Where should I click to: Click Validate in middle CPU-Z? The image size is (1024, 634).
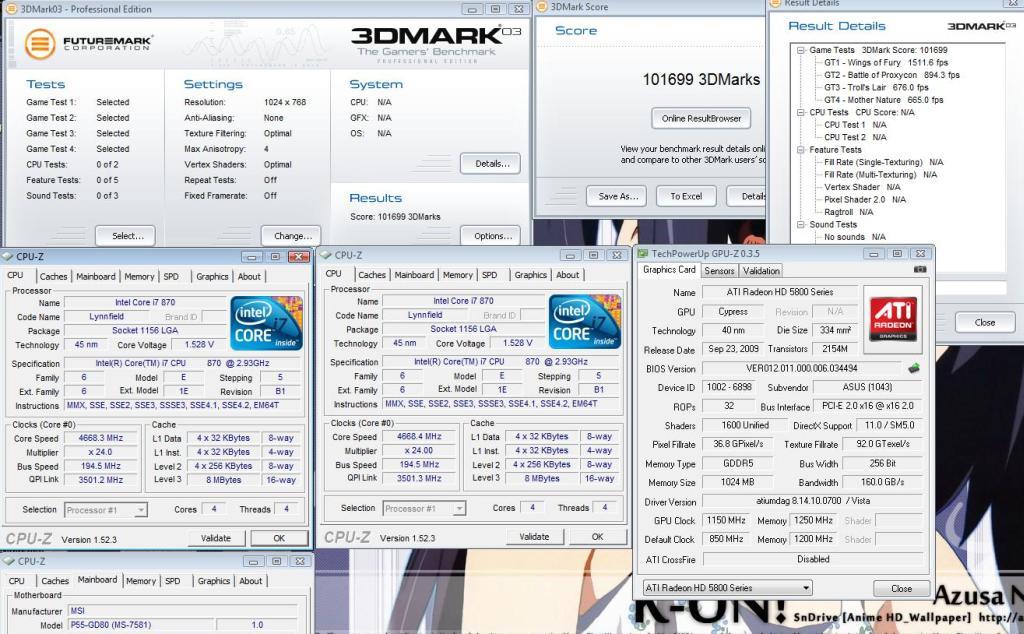click(534, 537)
